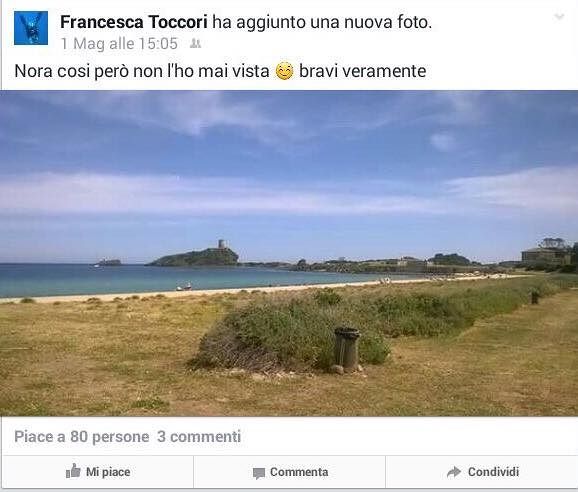The height and width of the screenshot is (492, 578).
Task: Open the 3 commenti link
Action: [x=199, y=437]
